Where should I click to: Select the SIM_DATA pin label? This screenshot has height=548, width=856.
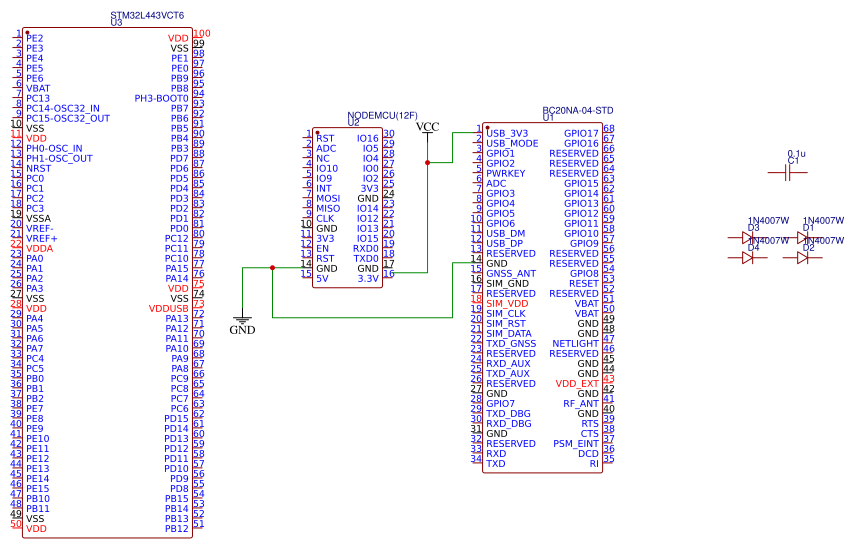(x=509, y=333)
